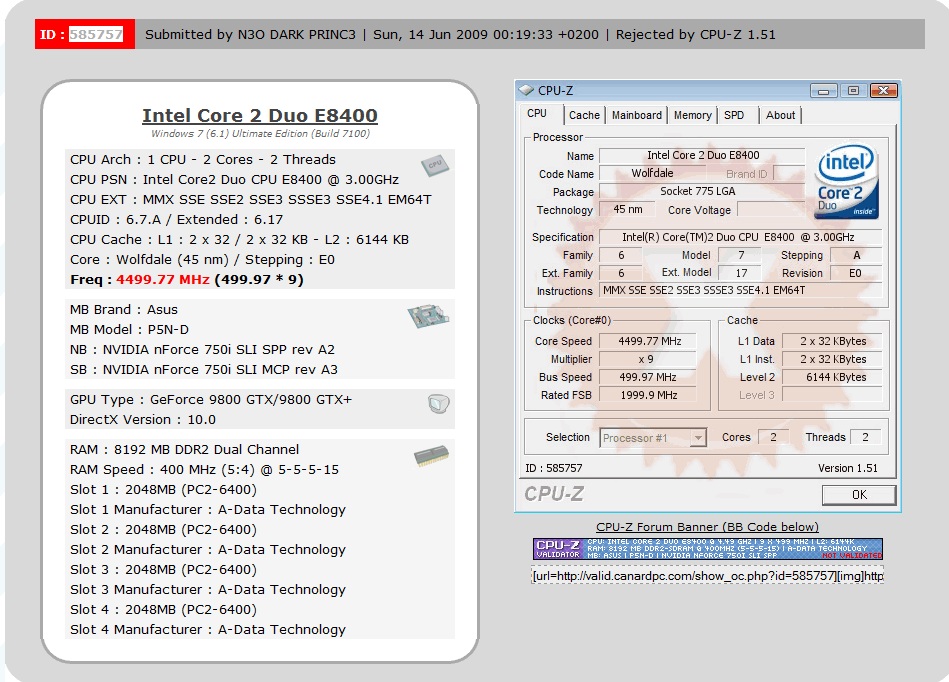Switch to the Memory tab
The height and width of the screenshot is (682, 949).
692,115
